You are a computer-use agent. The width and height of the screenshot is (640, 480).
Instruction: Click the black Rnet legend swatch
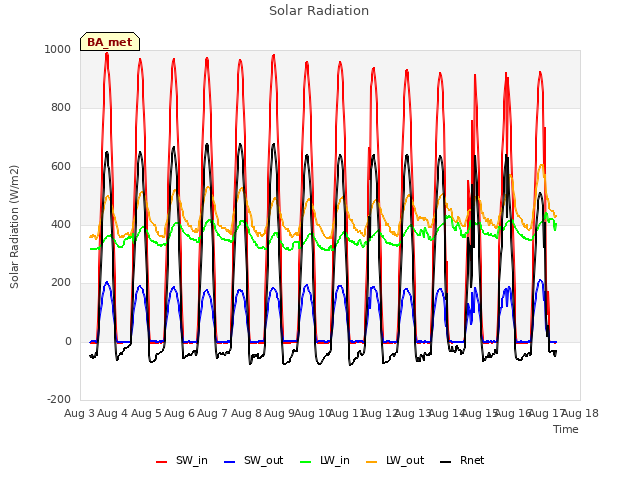pyautogui.click(x=446, y=462)
